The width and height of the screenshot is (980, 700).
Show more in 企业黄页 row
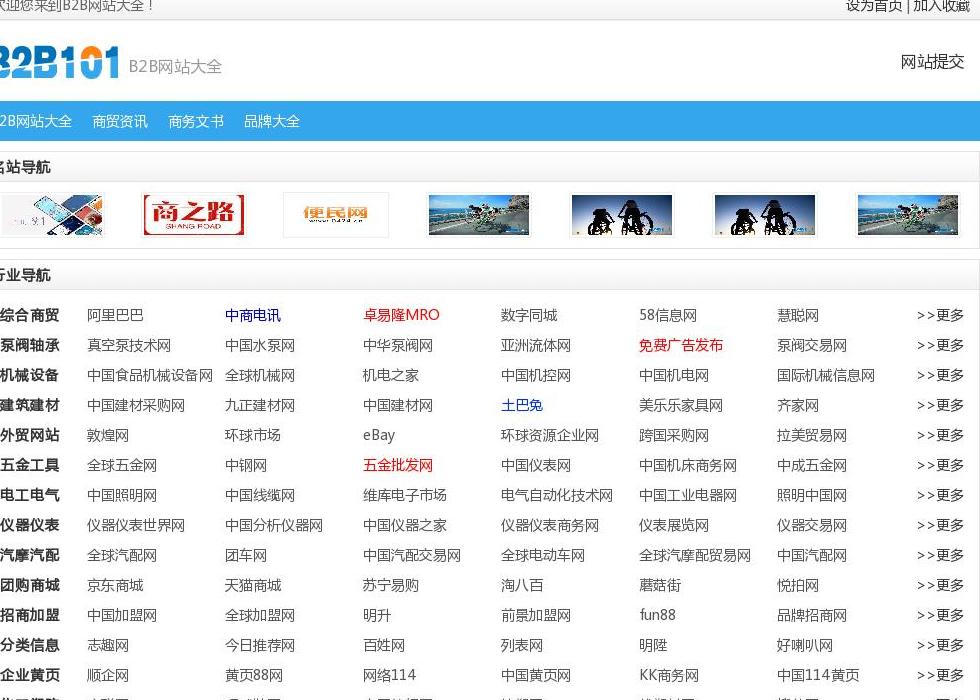[940, 675]
